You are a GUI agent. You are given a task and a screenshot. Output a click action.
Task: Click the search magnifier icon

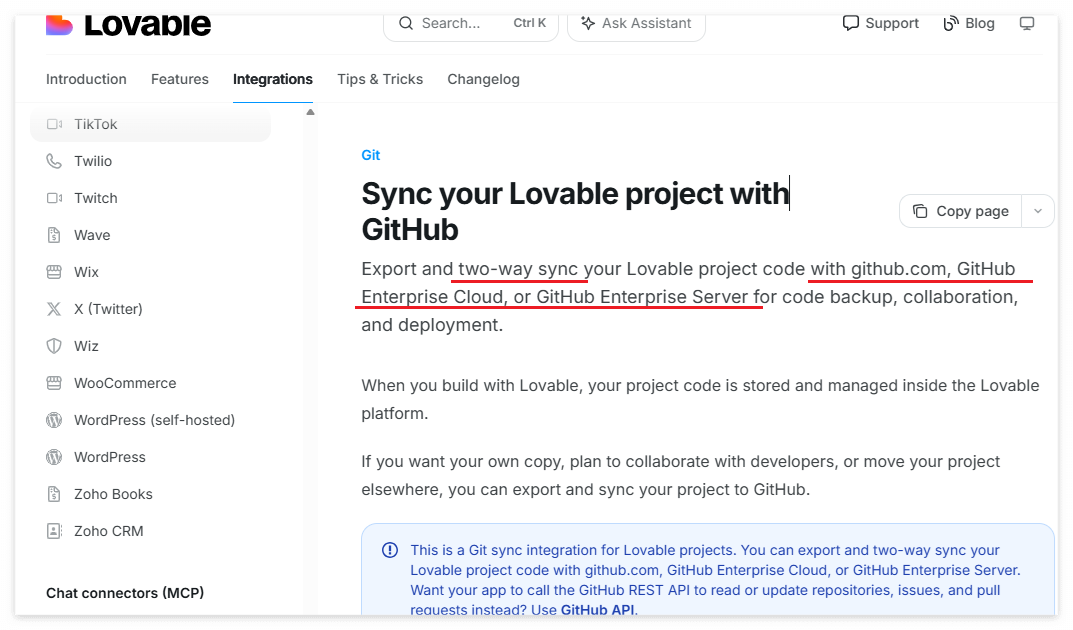pos(406,23)
